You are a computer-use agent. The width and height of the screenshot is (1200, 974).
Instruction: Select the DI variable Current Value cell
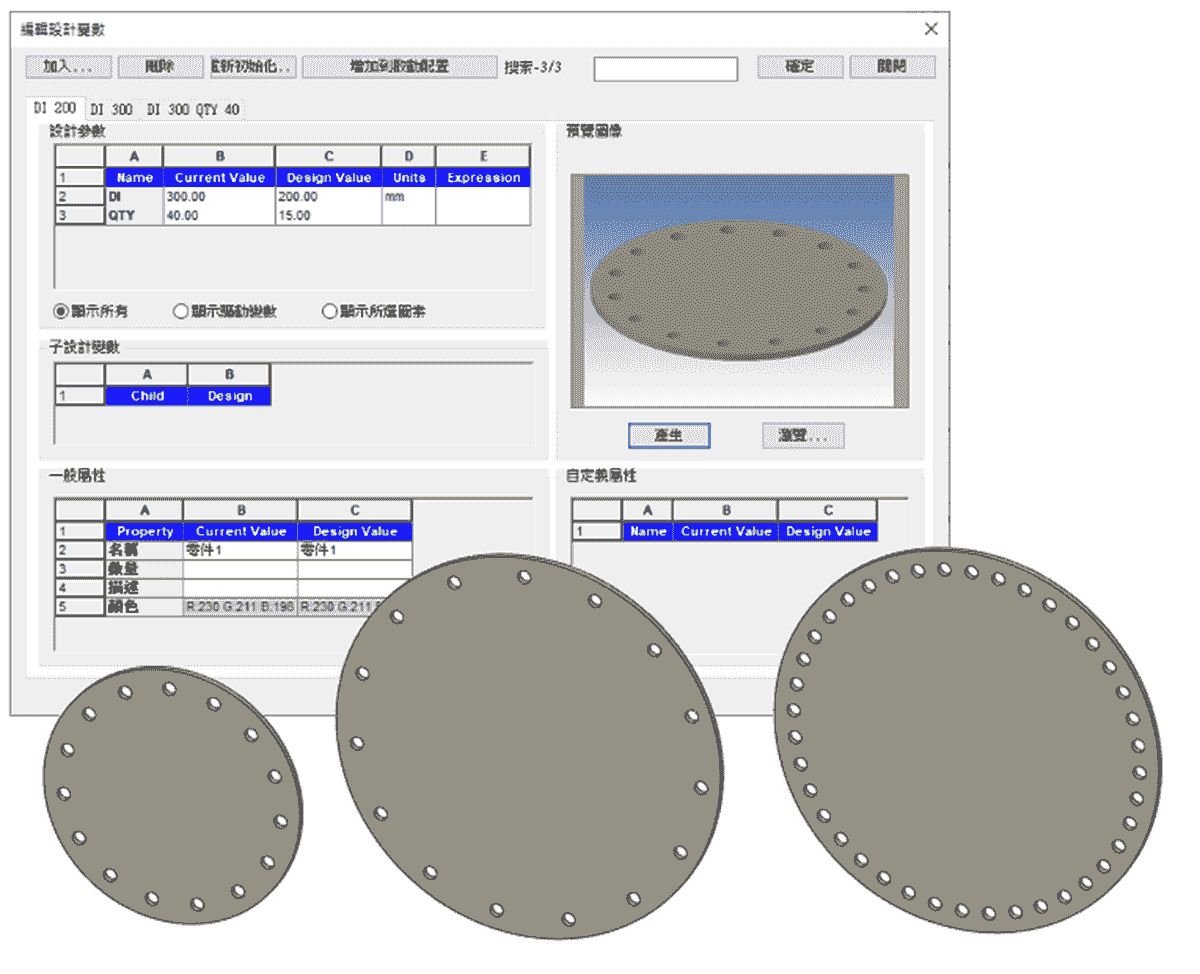(x=218, y=196)
